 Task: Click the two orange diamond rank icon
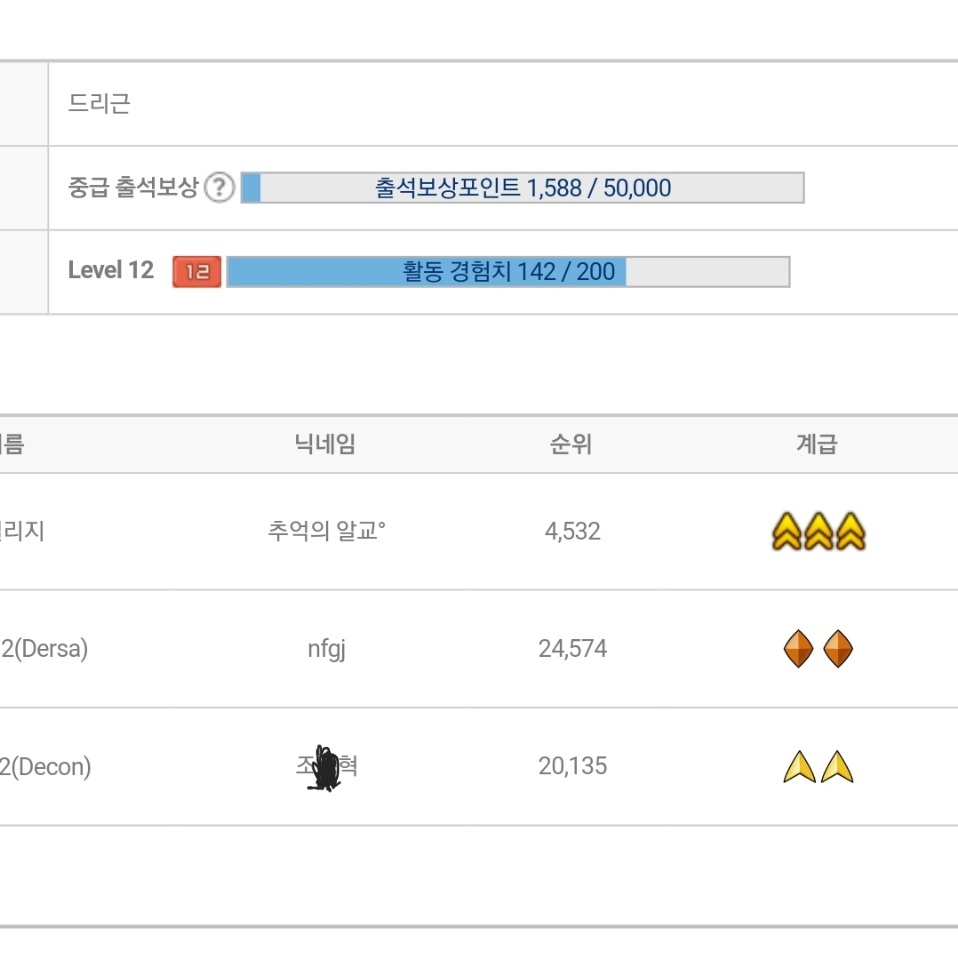(818, 650)
